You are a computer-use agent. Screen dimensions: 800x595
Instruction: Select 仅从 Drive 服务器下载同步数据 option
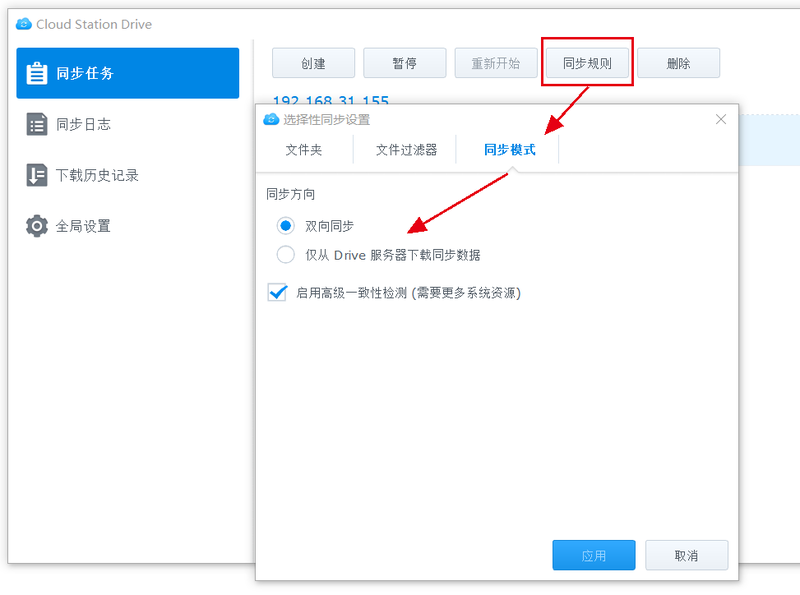(286, 255)
